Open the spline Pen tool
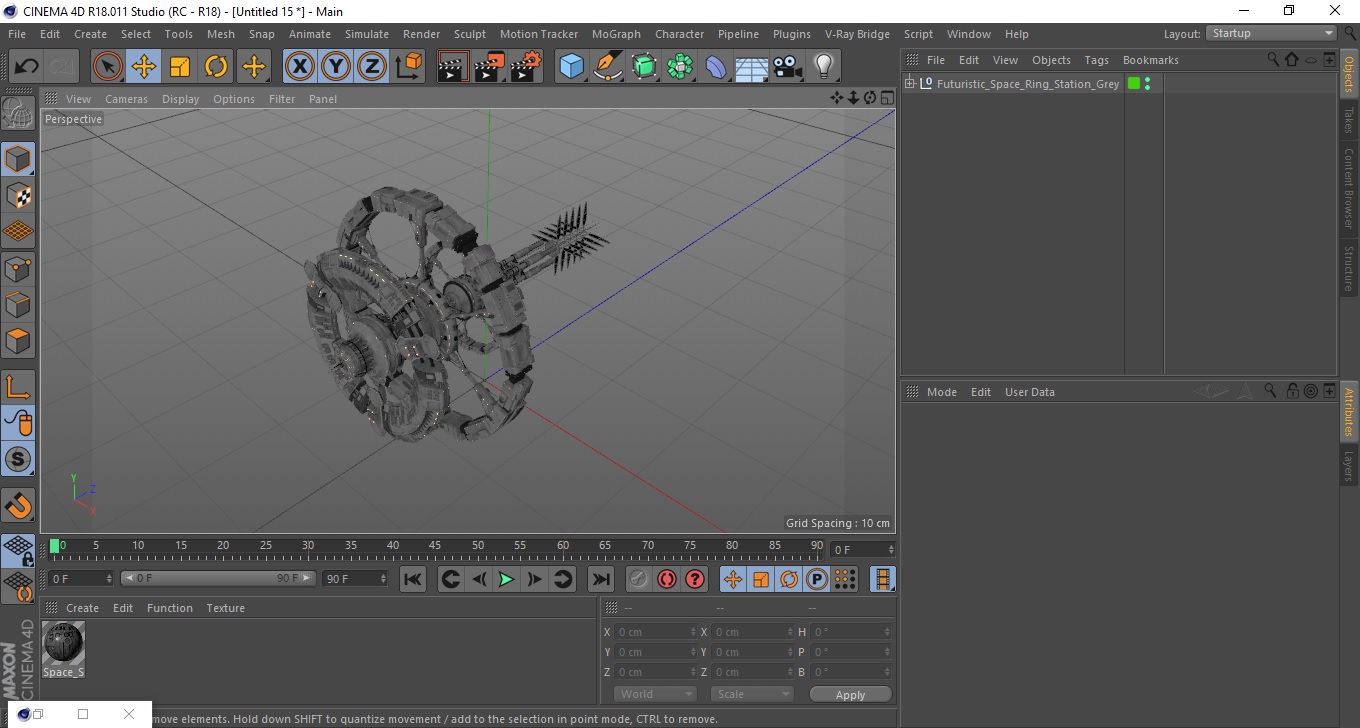The height and width of the screenshot is (728, 1360). coord(608,67)
